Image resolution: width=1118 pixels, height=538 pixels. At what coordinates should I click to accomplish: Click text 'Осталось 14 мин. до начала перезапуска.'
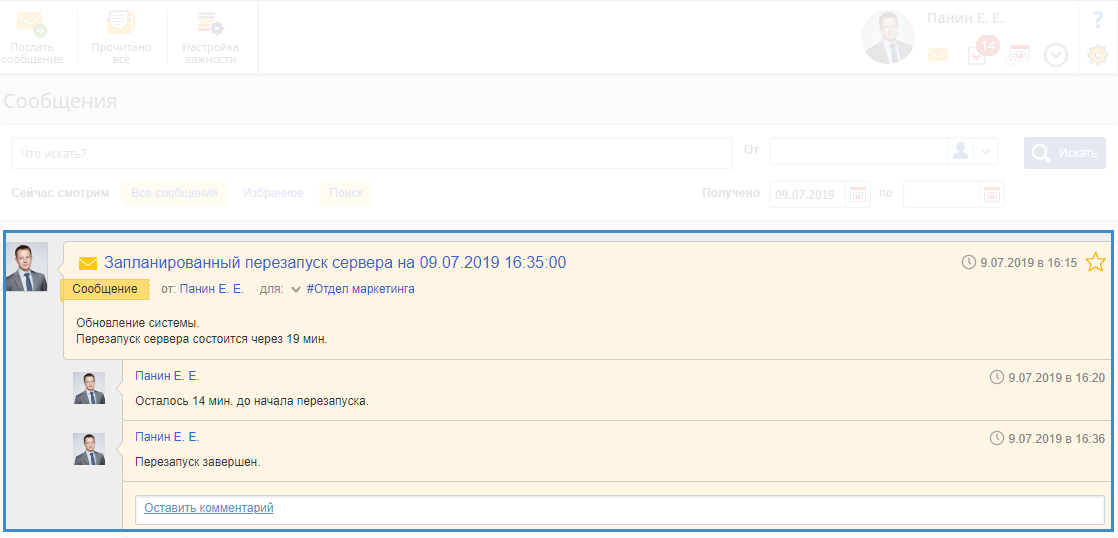coord(252,401)
